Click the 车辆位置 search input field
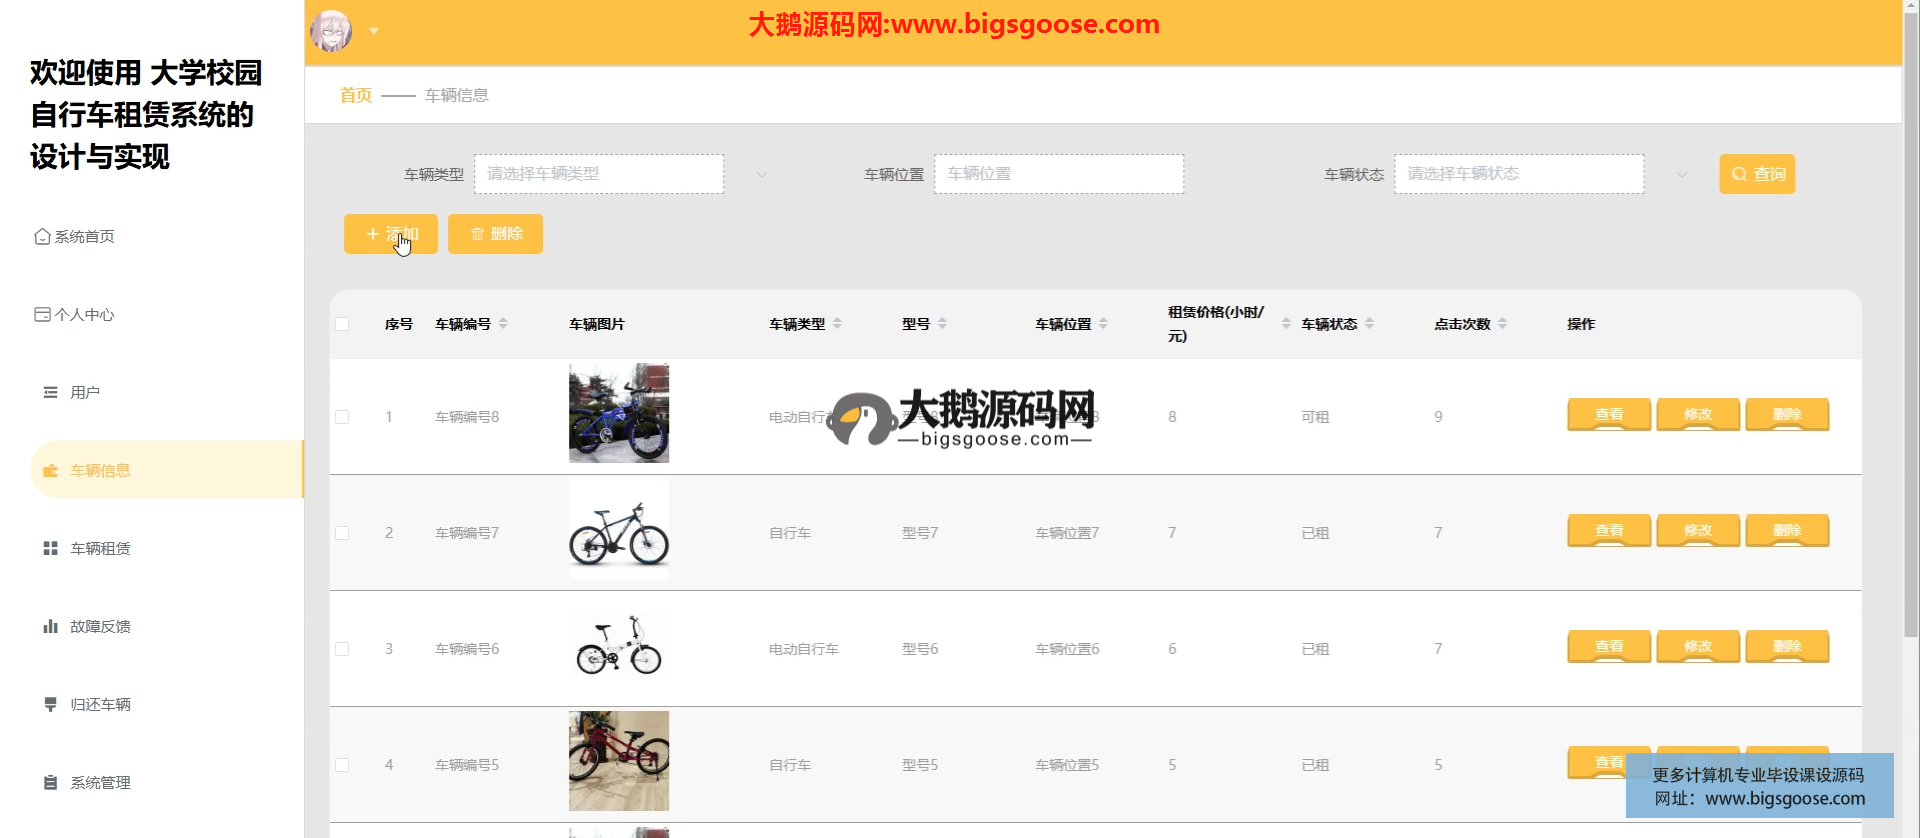This screenshot has width=1920, height=838. click(x=1059, y=174)
